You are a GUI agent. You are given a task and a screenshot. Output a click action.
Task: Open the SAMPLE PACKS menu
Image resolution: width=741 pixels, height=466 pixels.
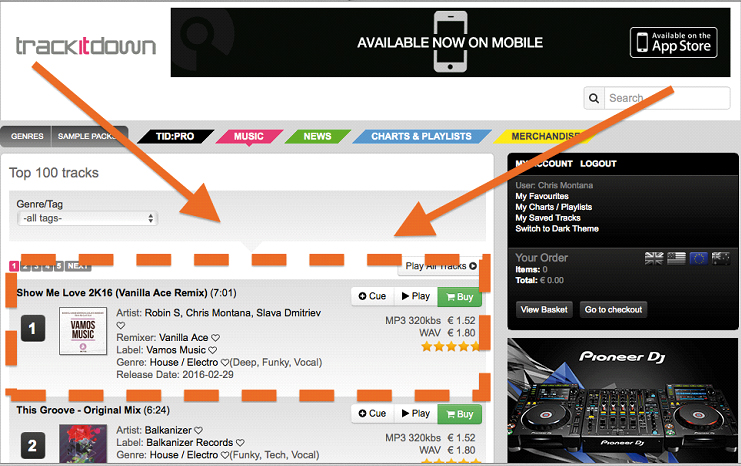(88, 137)
